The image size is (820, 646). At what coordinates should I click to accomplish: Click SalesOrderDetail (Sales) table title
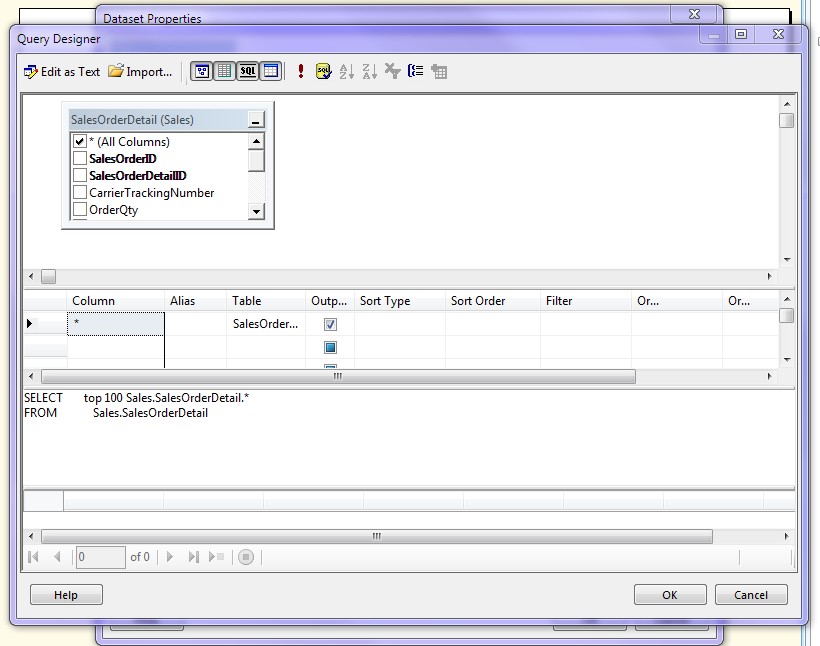coord(132,120)
